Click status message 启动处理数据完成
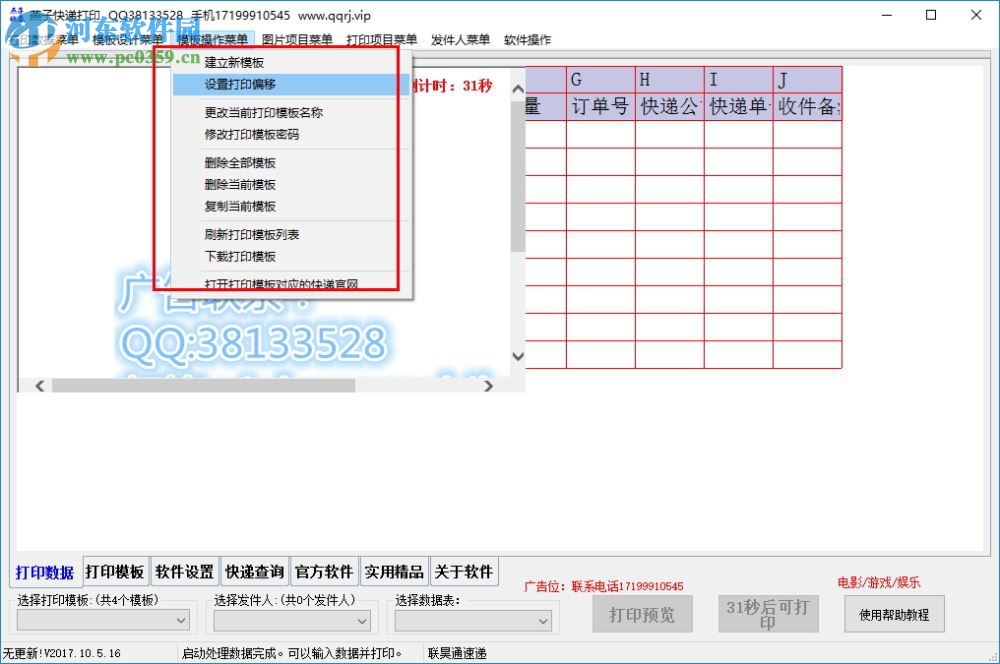The image size is (1000, 664). tap(292, 653)
